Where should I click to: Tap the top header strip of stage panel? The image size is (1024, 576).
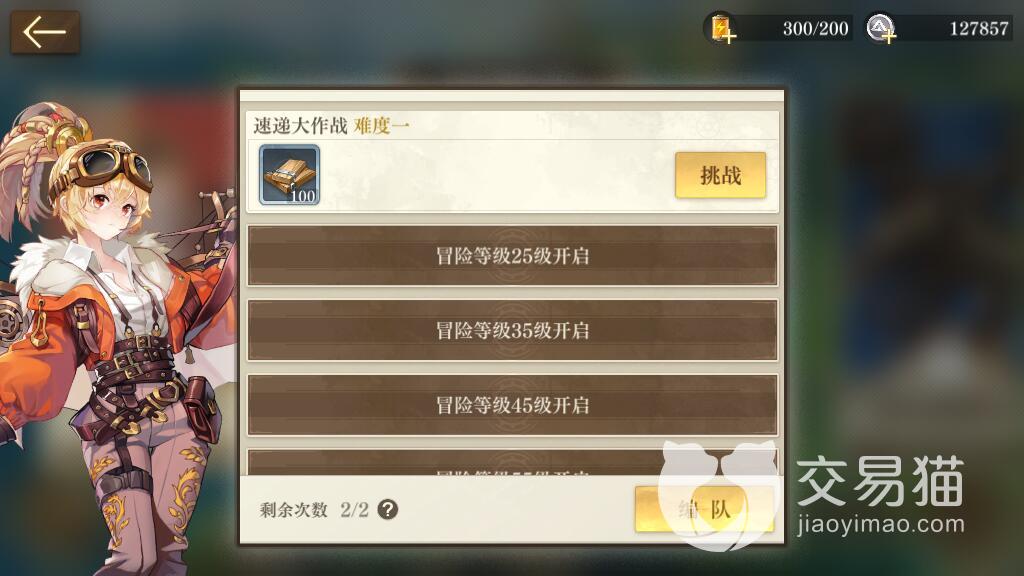coord(512,96)
